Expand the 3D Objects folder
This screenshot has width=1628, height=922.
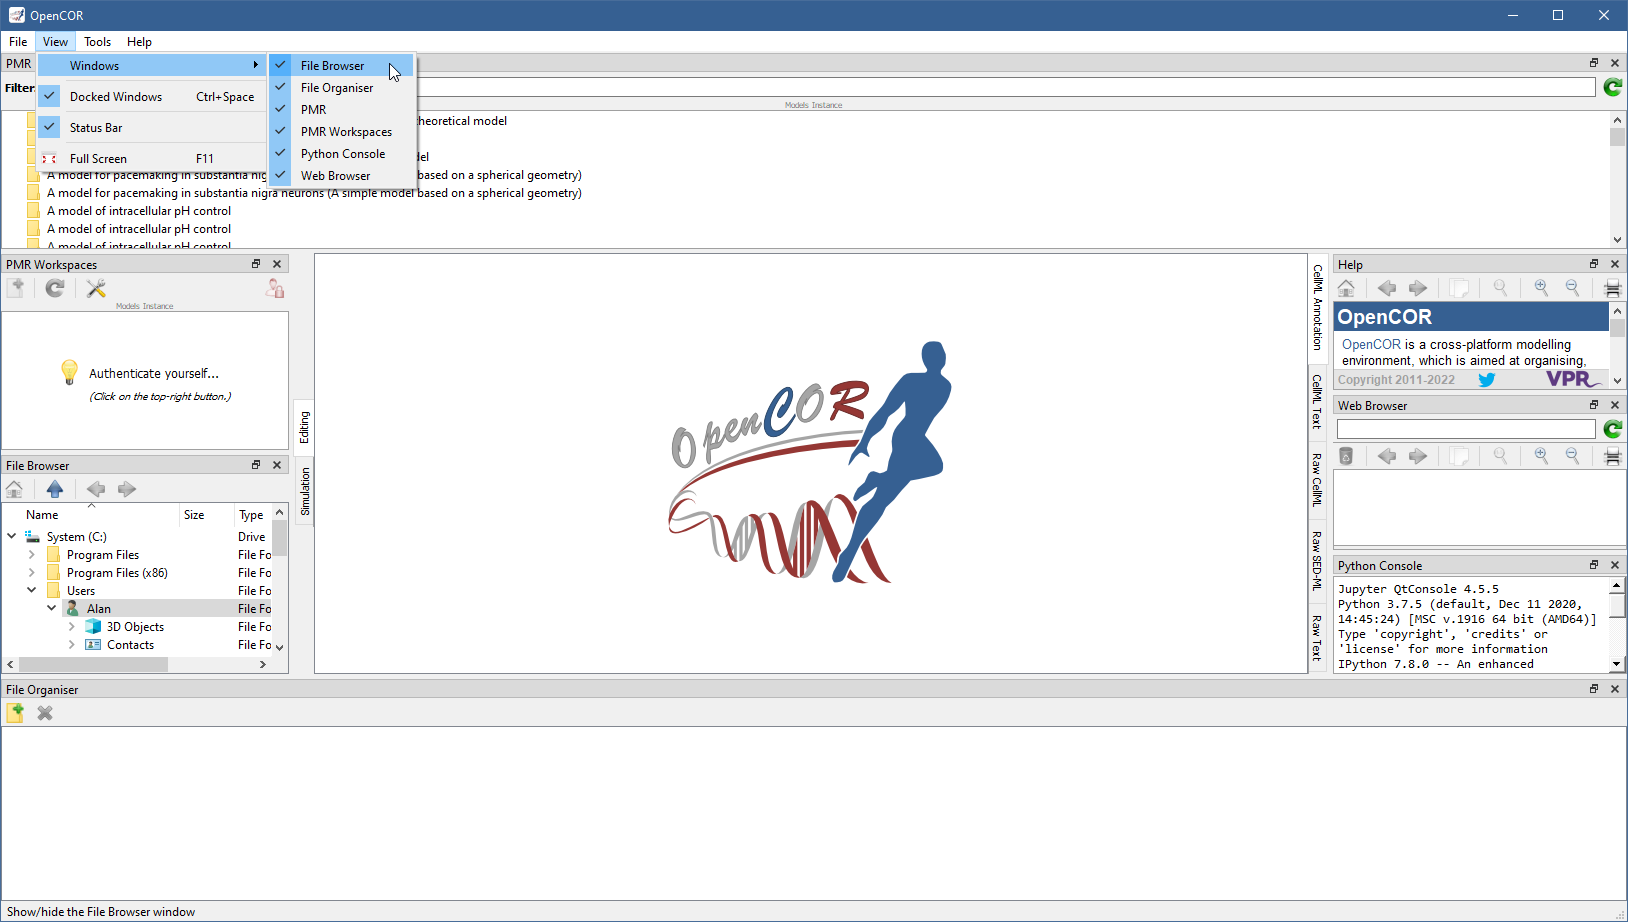[x=72, y=627]
